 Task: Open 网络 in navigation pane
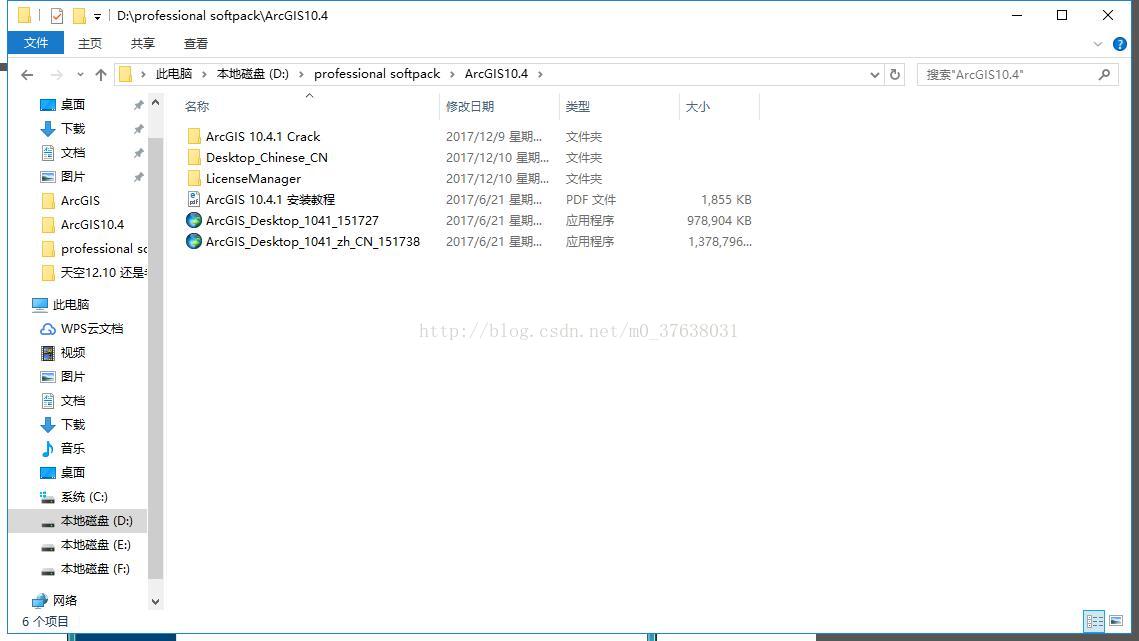[65, 600]
